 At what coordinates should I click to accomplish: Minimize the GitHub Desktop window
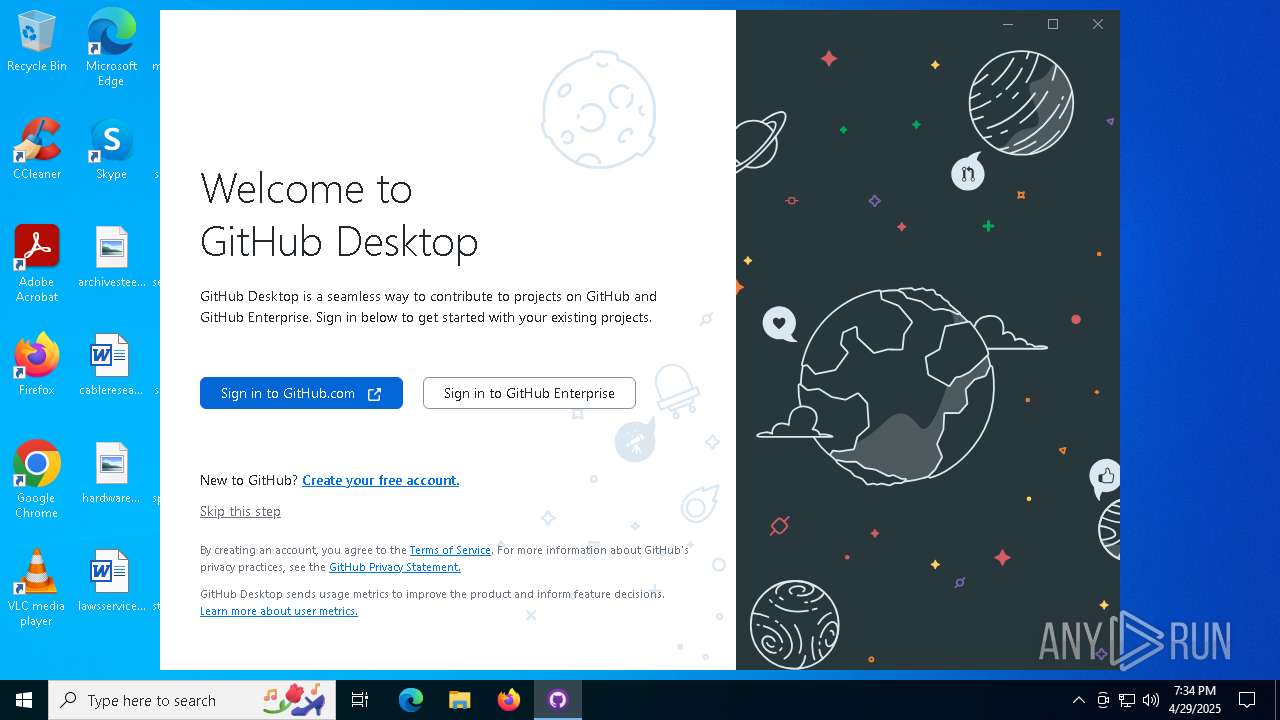pos(1008,24)
